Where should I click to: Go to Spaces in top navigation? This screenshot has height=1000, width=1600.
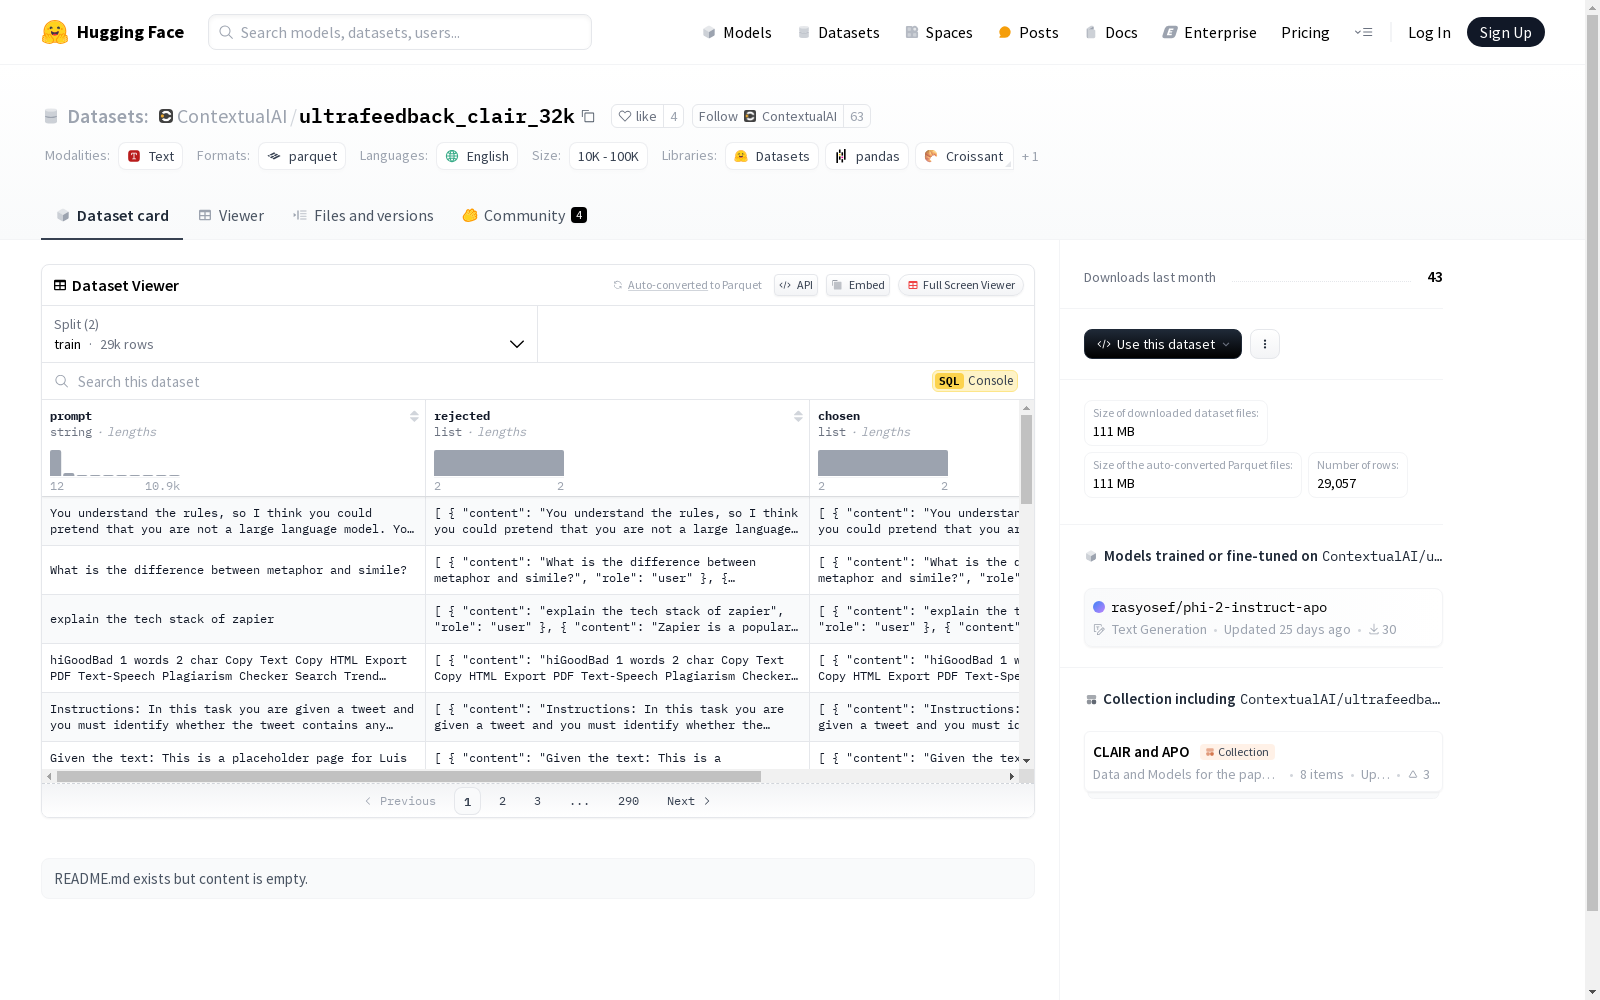click(939, 32)
